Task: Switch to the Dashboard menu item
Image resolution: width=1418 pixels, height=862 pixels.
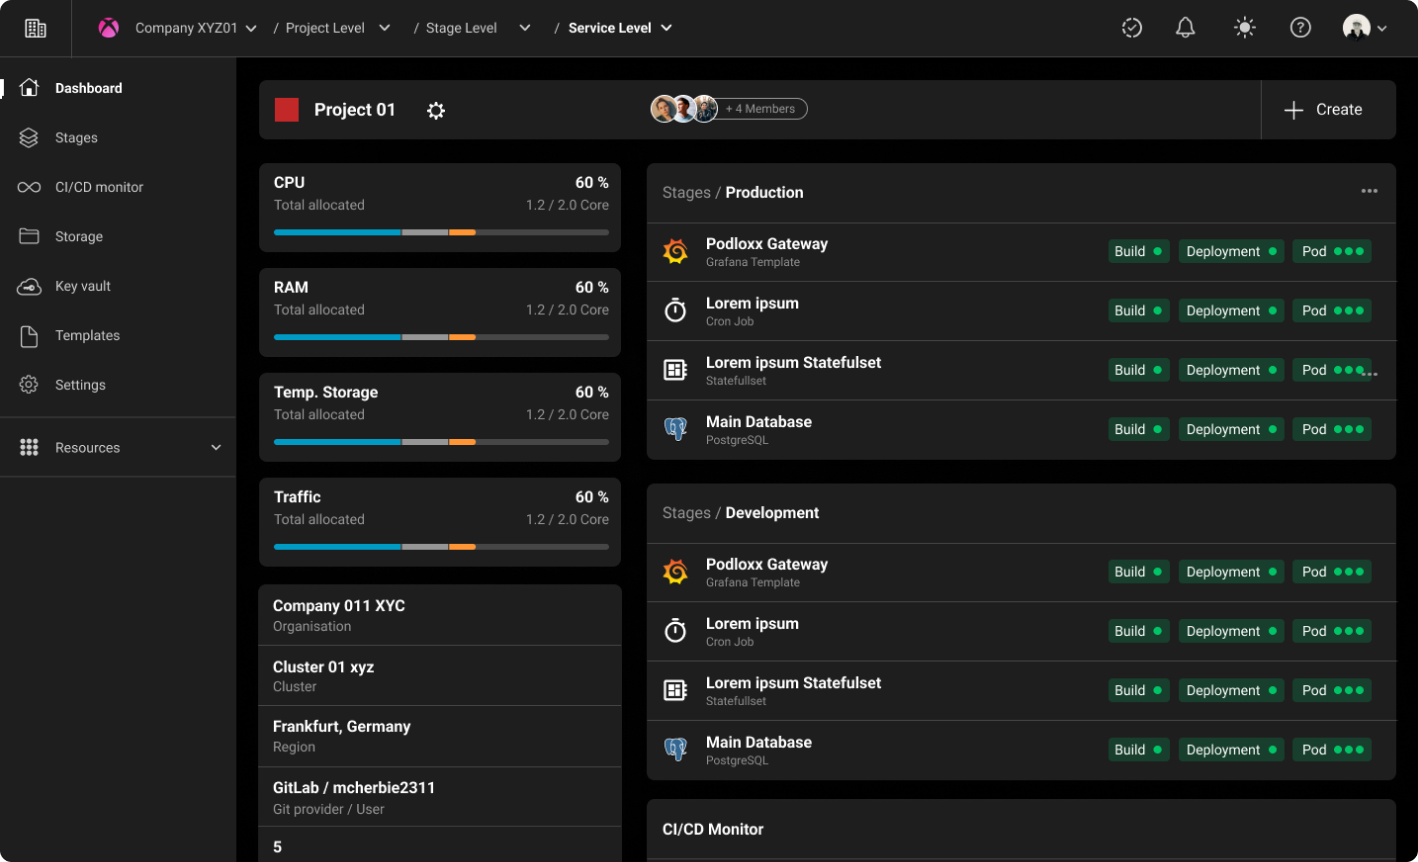Action: (88, 88)
